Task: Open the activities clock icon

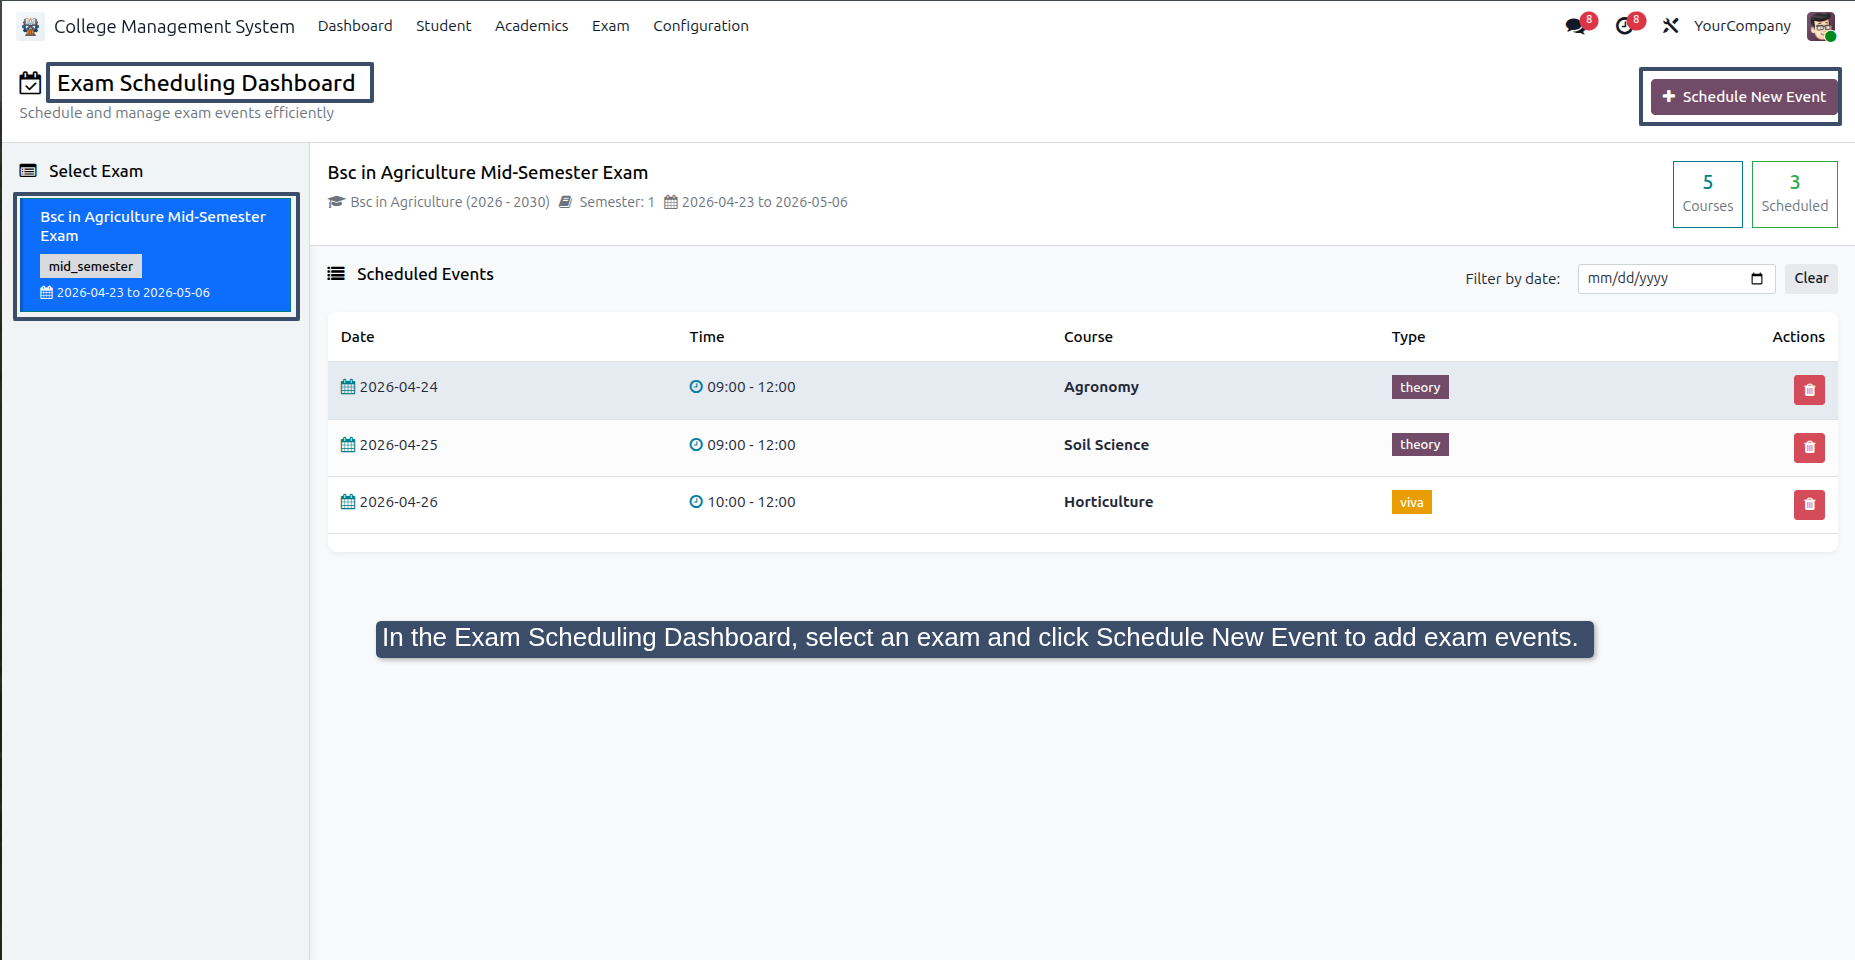Action: click(x=1625, y=26)
